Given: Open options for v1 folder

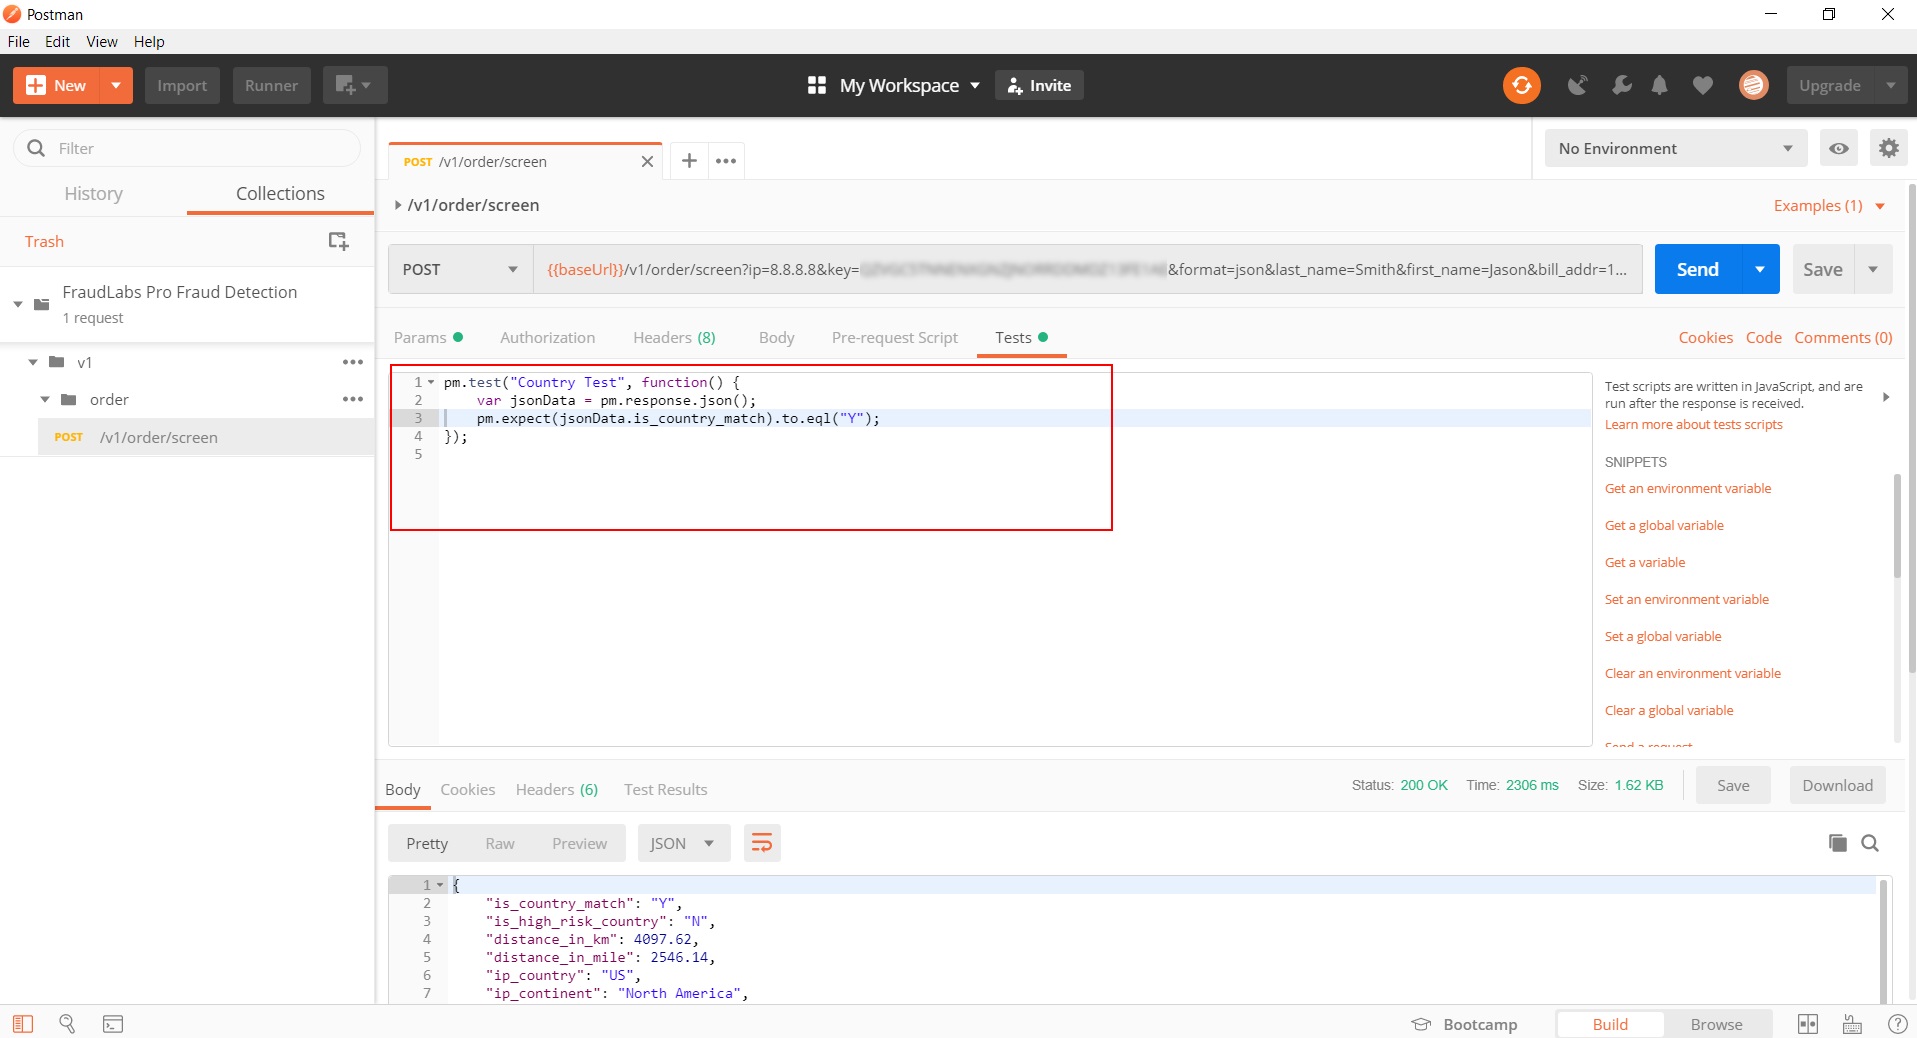Looking at the screenshot, I should [353, 362].
